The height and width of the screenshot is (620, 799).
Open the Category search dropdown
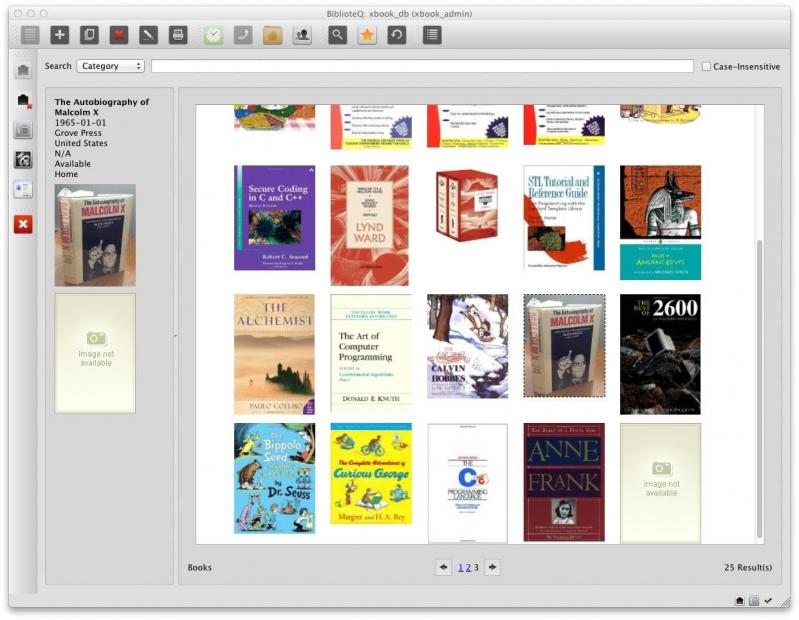(x=111, y=66)
